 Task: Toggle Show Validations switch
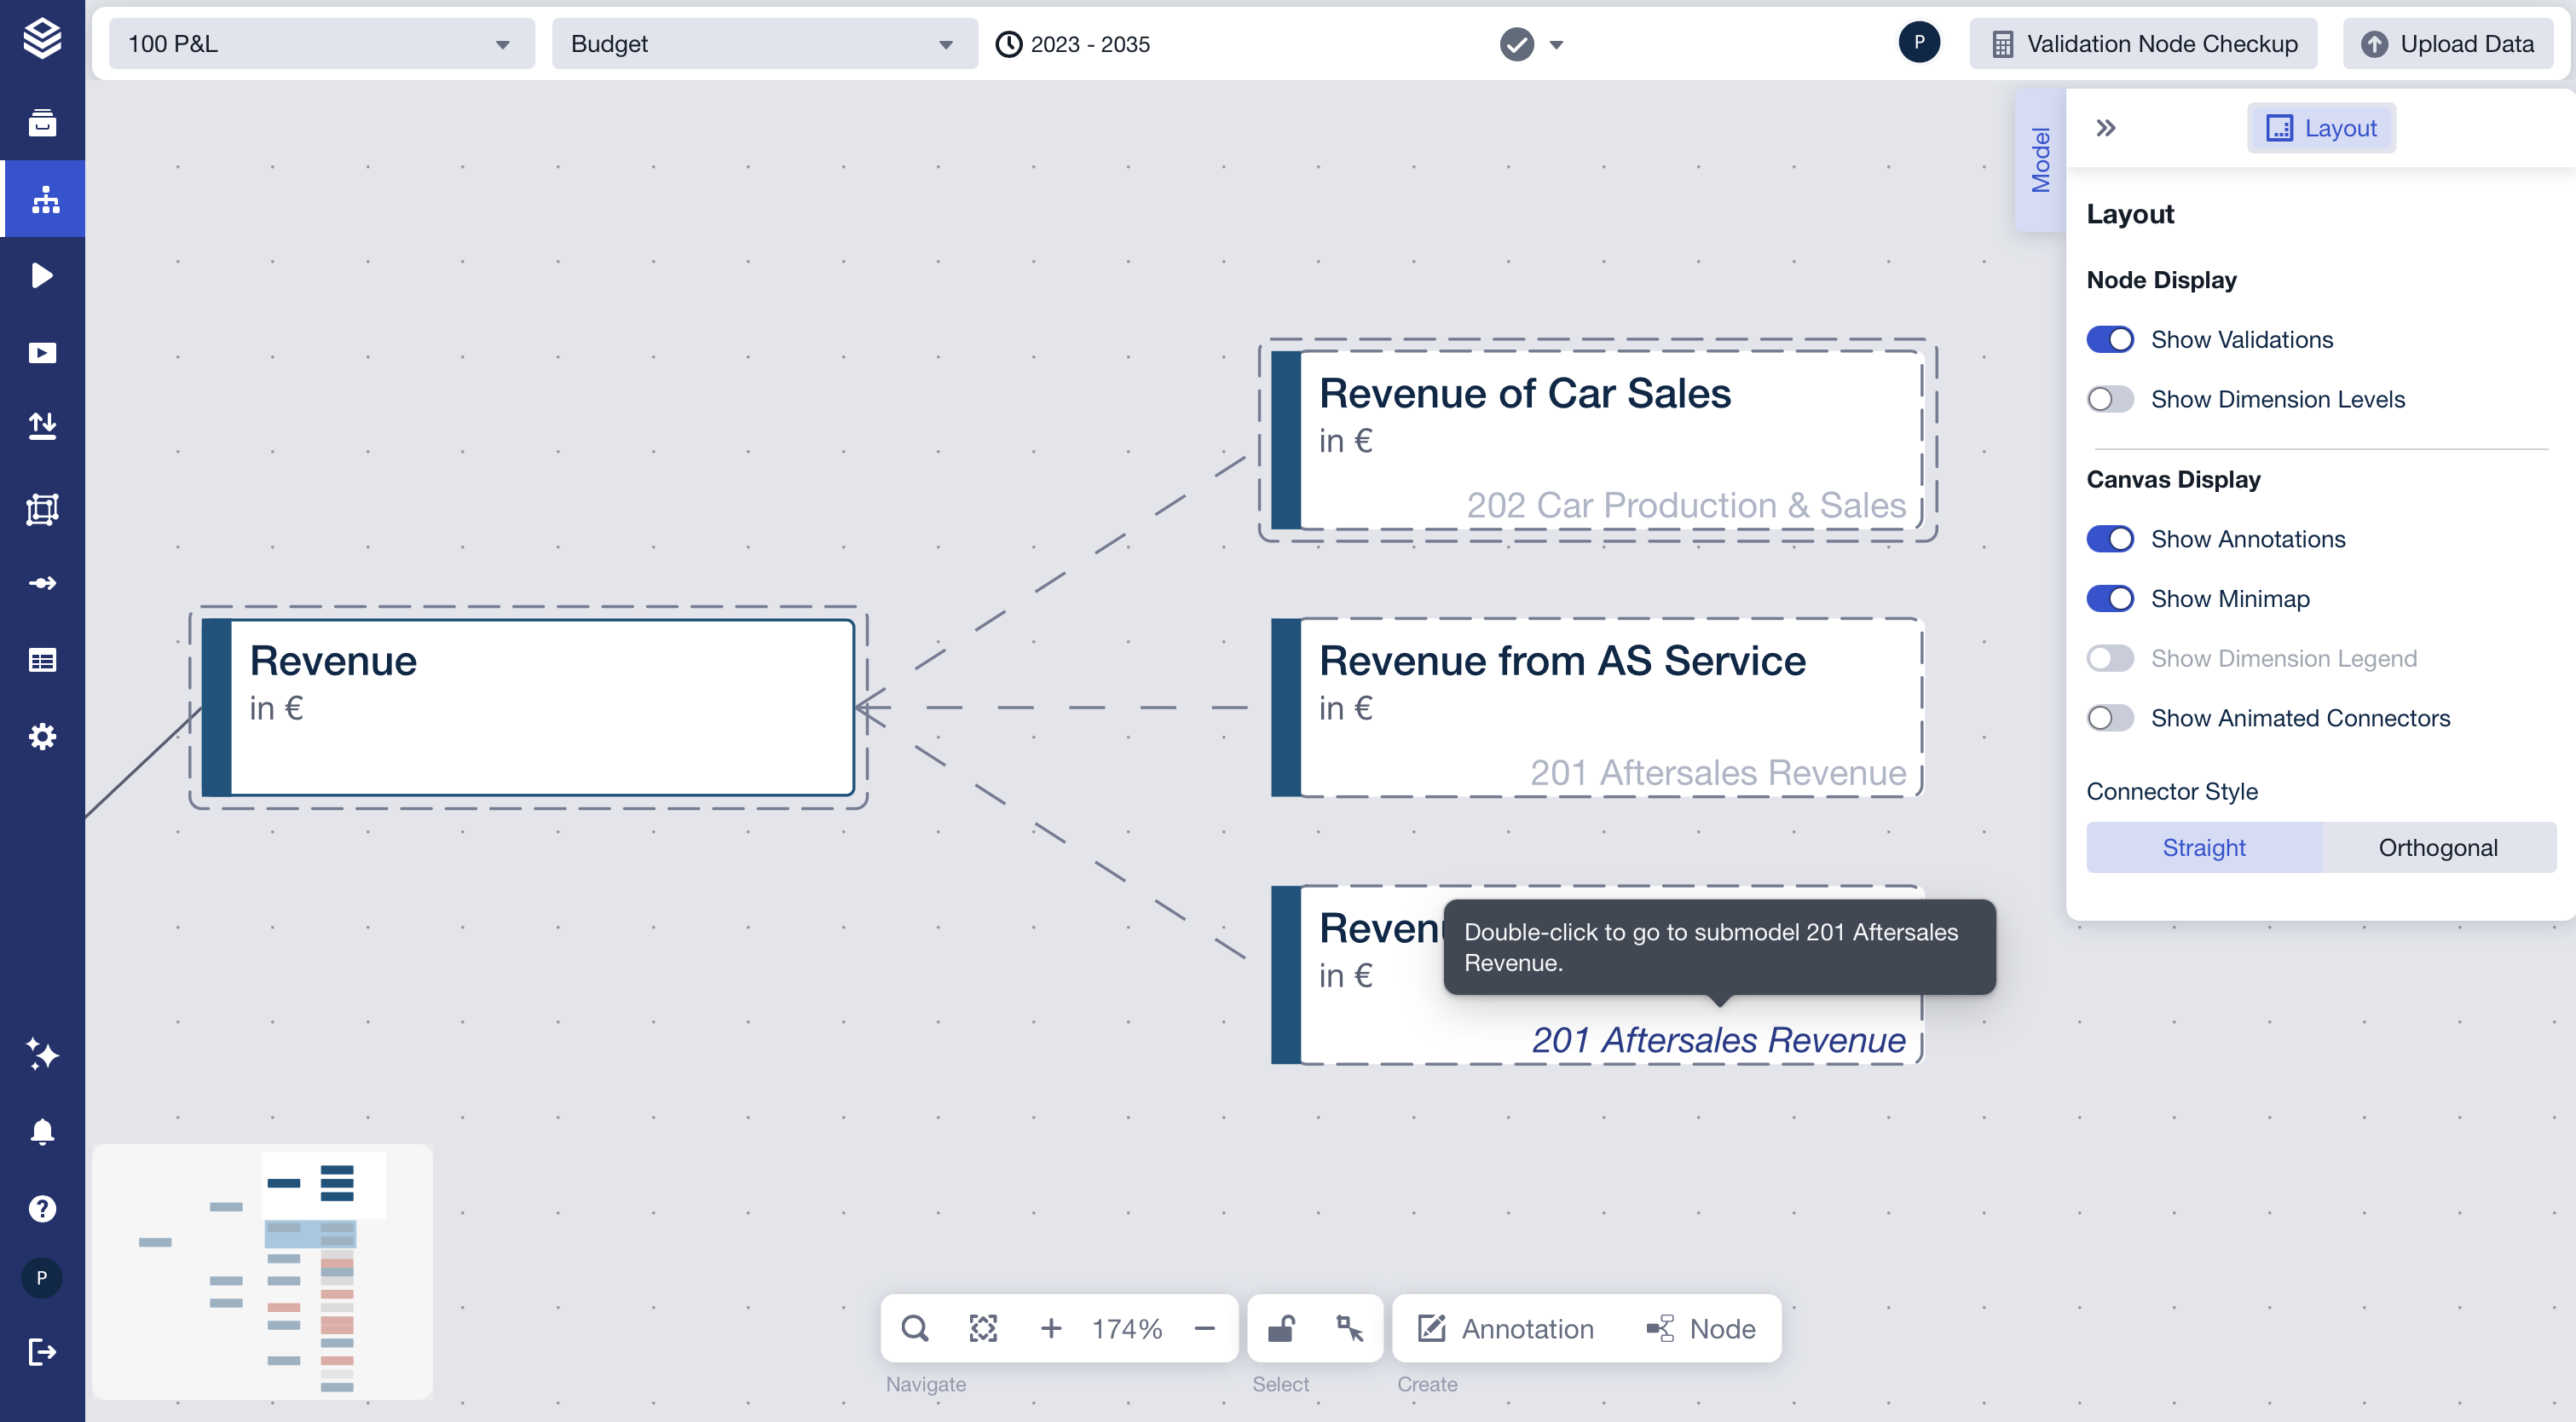click(x=2110, y=340)
